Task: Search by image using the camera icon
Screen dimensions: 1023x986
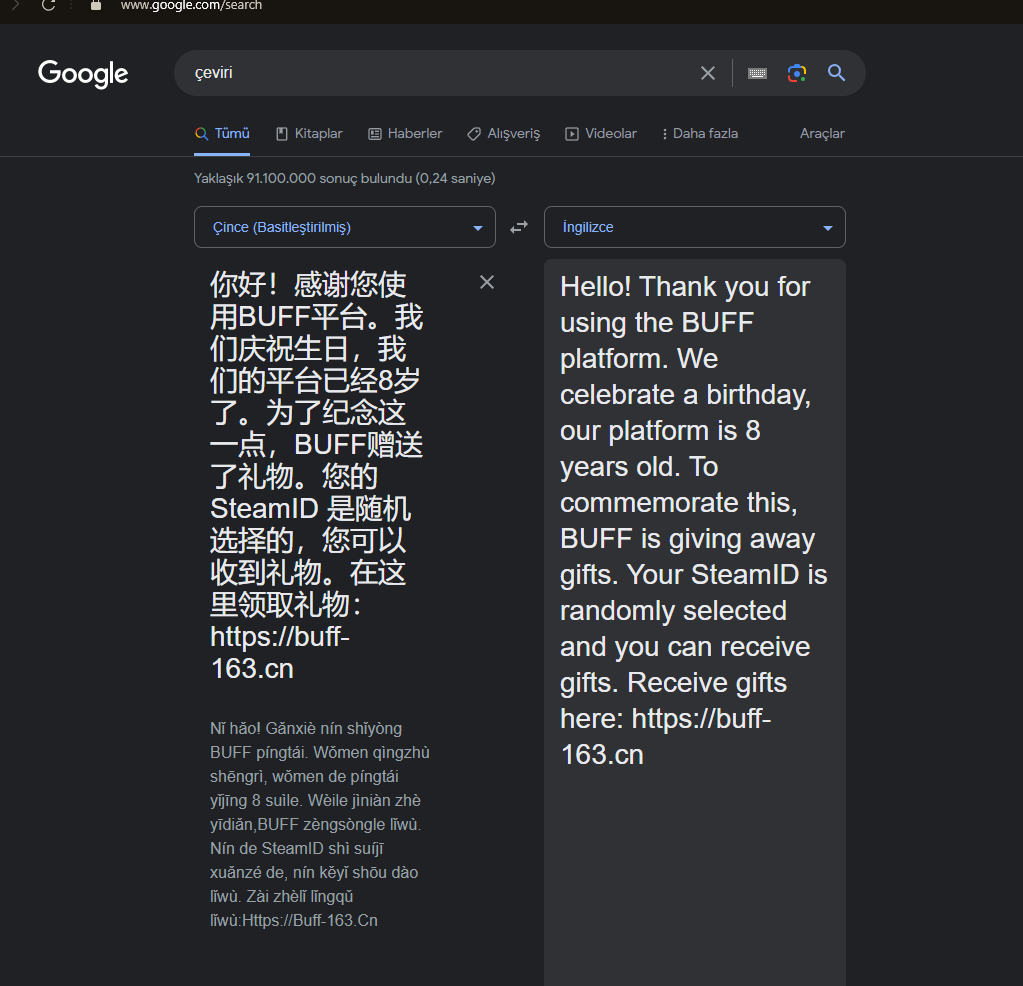Action: (x=797, y=73)
